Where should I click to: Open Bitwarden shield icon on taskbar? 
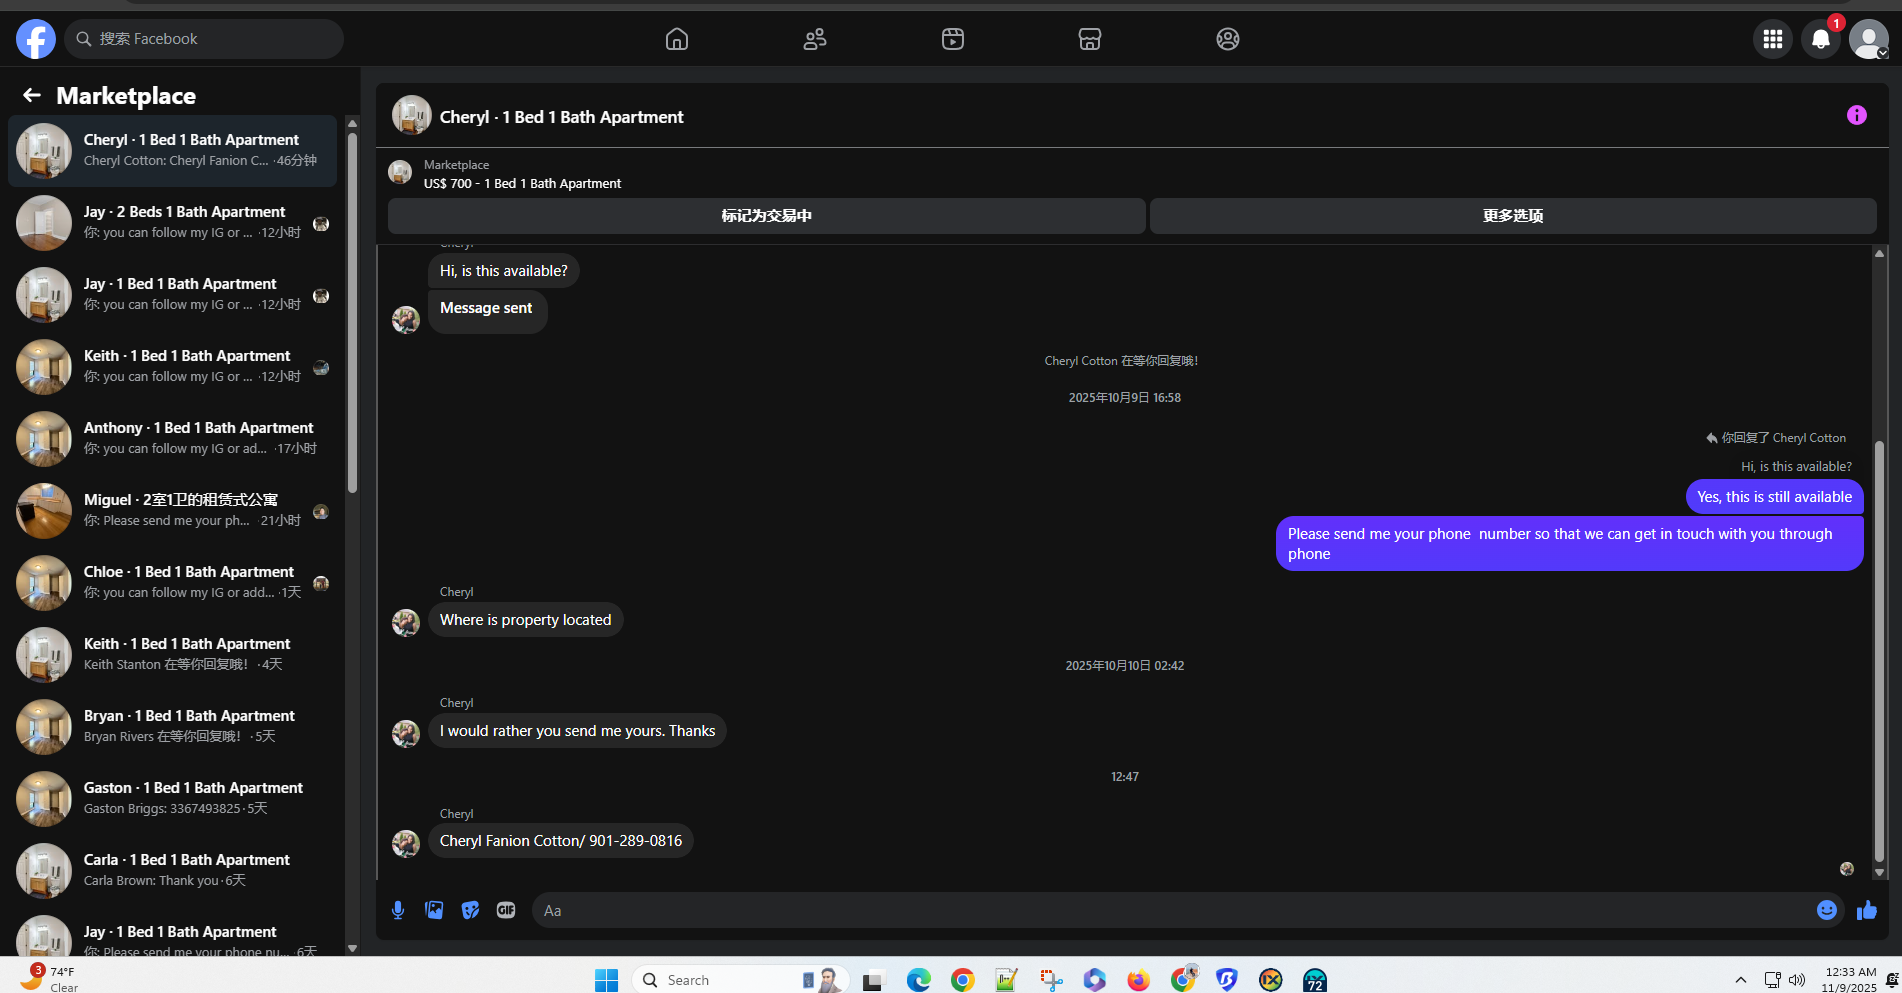click(1227, 980)
